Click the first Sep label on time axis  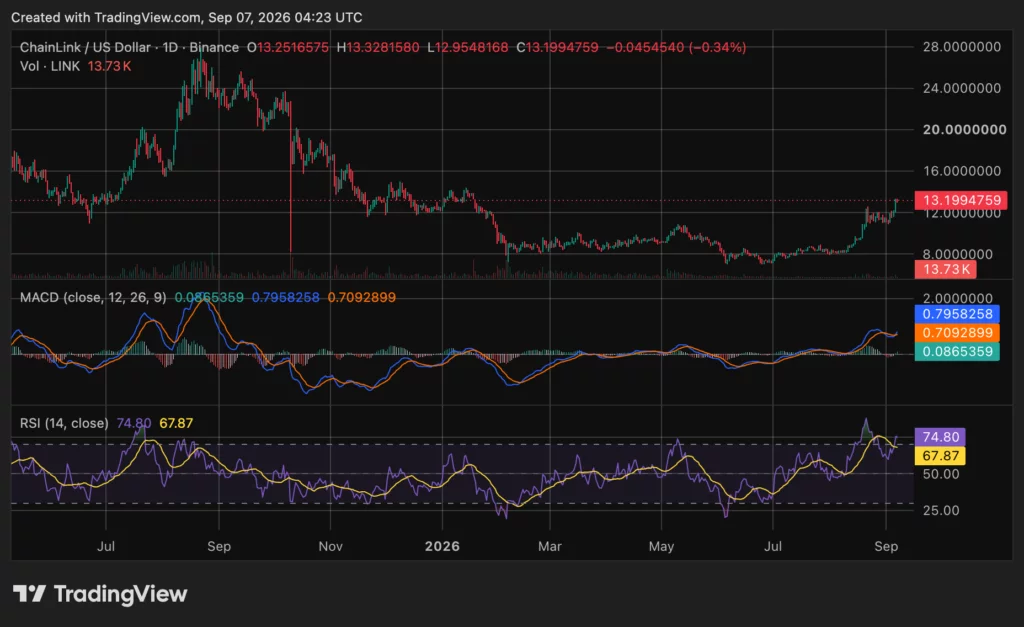[219, 546]
